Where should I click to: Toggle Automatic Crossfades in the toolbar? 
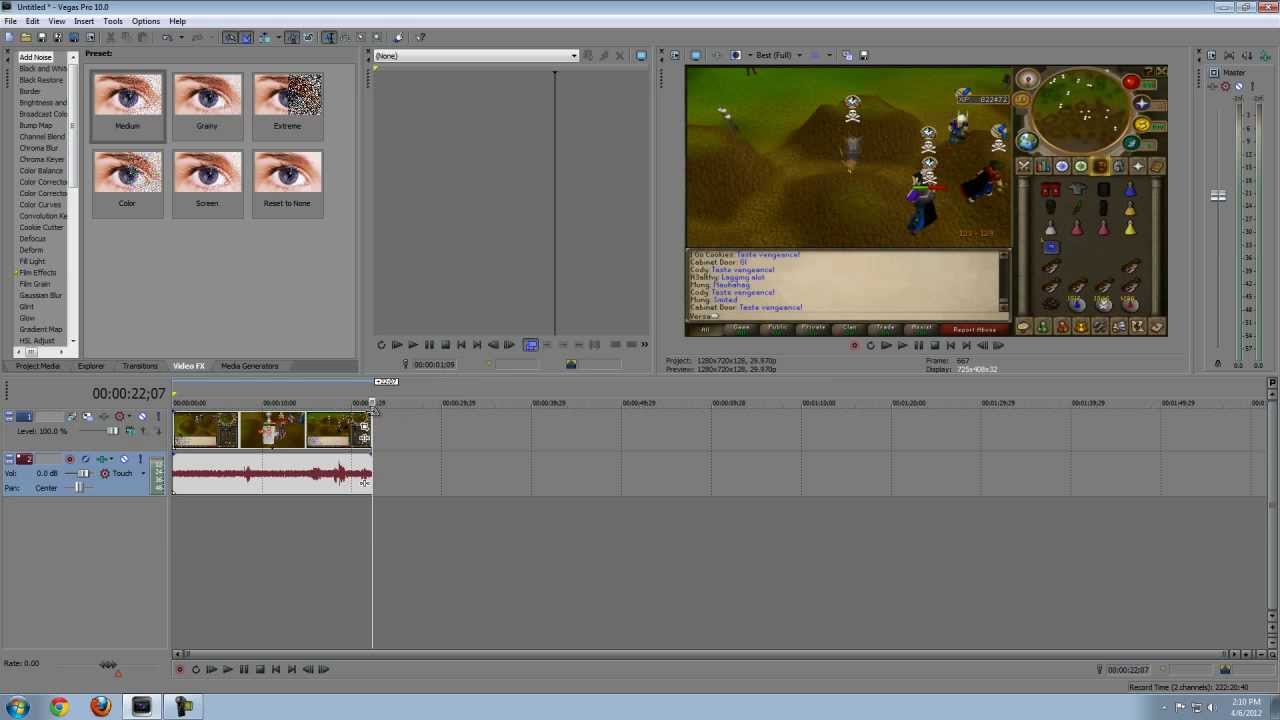[x=246, y=37]
